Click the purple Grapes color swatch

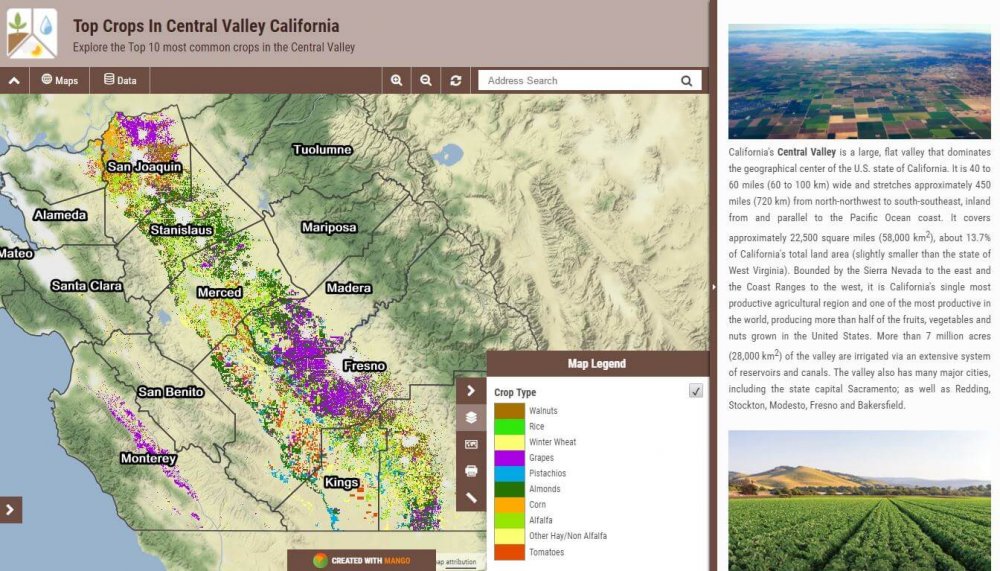(509, 457)
